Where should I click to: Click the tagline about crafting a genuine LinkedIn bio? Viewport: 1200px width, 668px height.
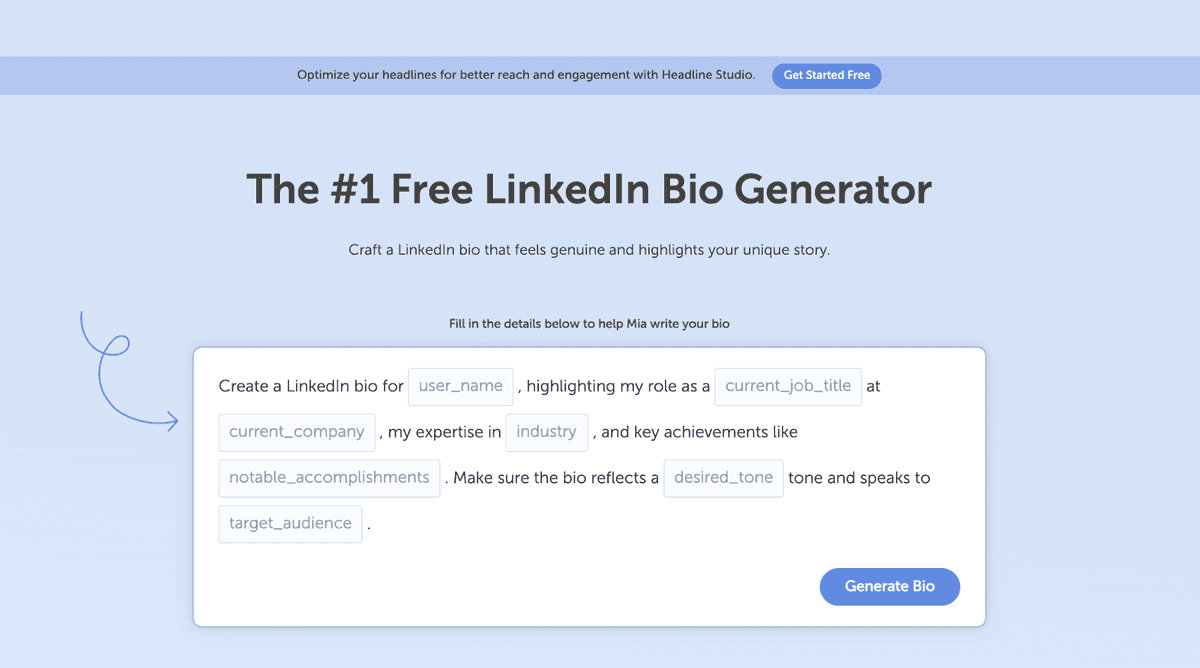coord(589,249)
